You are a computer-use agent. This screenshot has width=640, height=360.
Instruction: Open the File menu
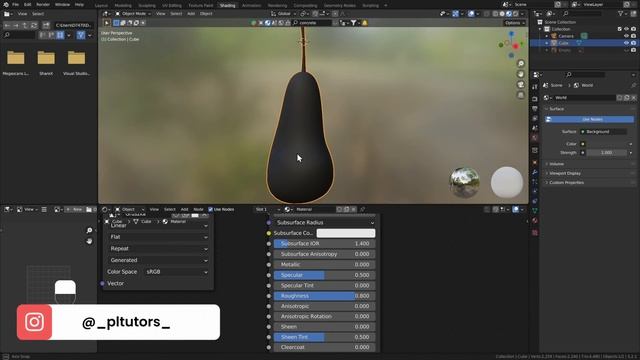point(15,4)
